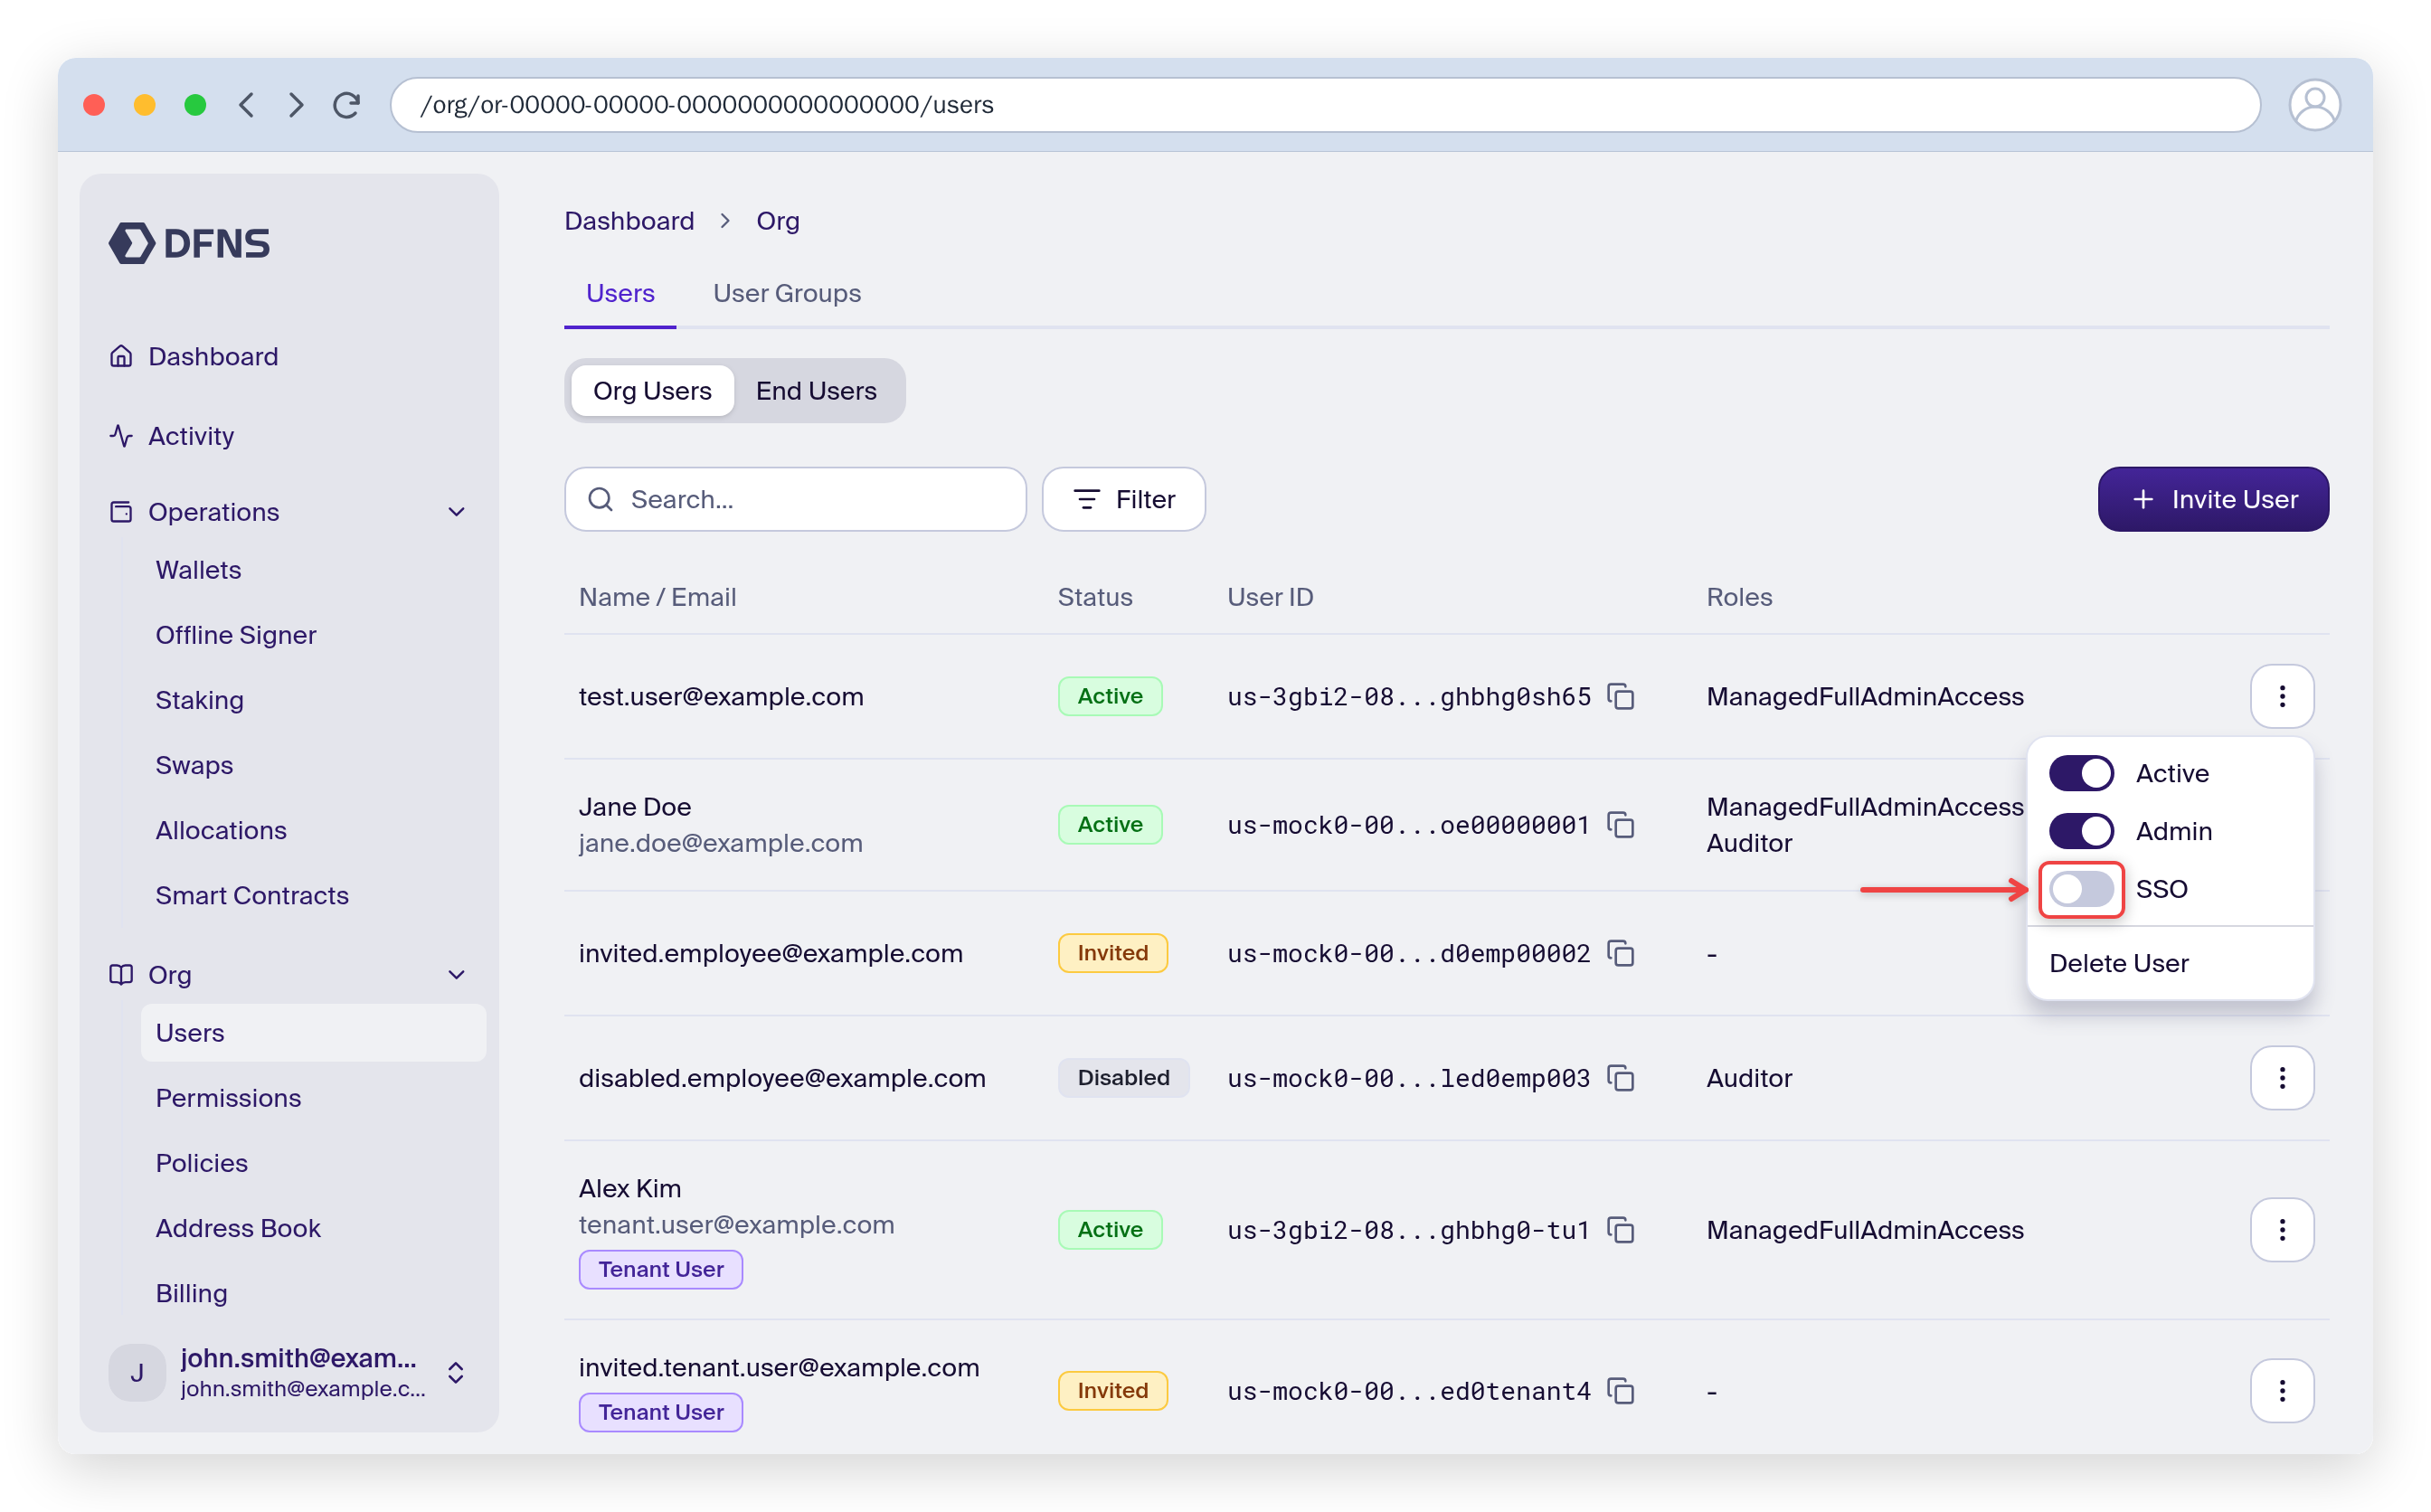Click the browser forward arrow

coord(296,105)
